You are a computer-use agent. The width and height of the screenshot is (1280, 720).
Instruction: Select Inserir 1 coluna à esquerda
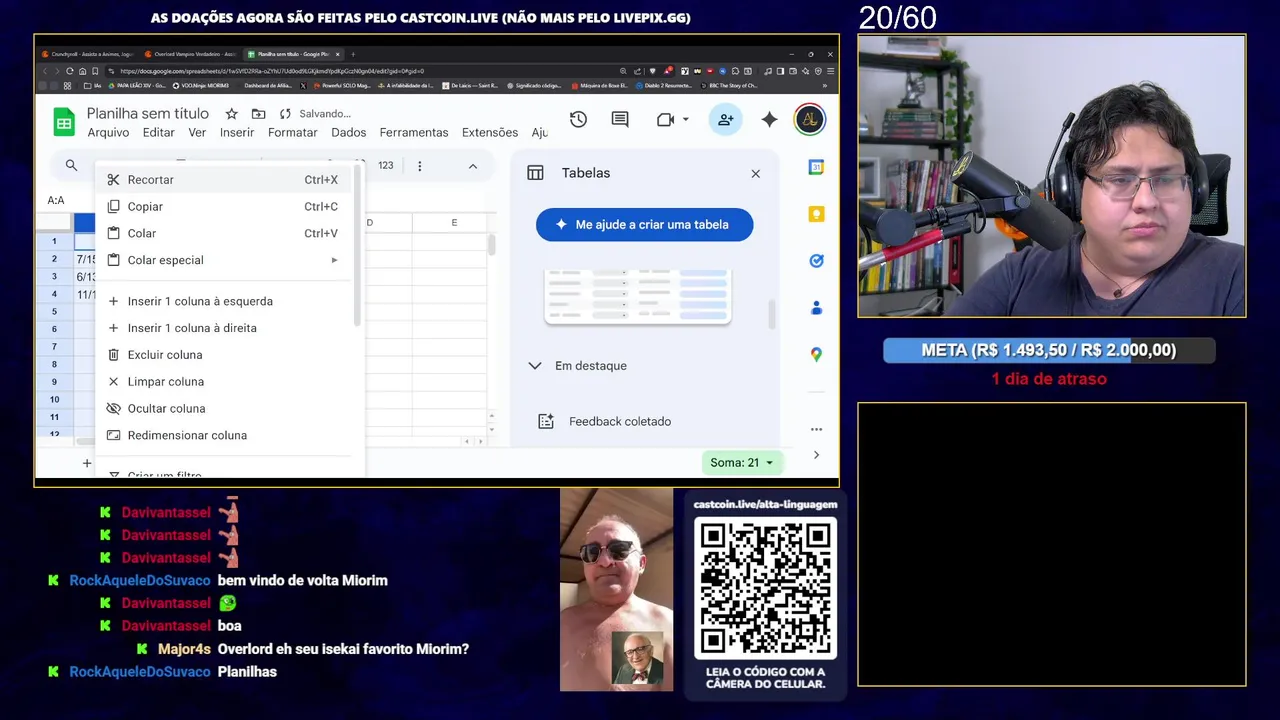[x=224, y=301]
